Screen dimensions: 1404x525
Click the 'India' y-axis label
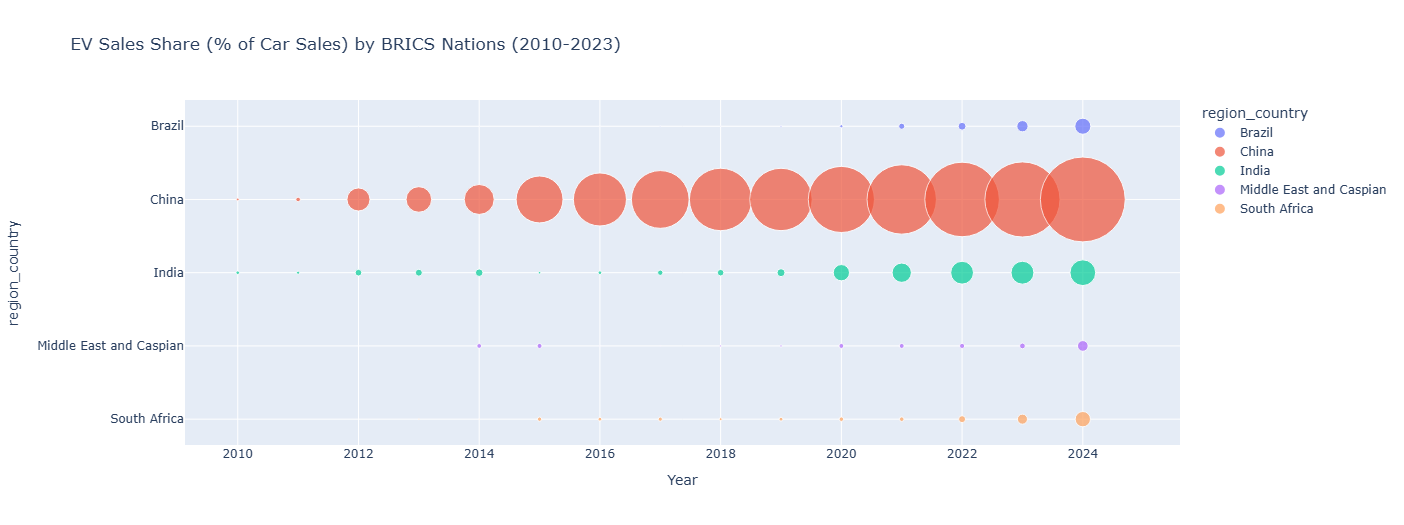point(169,272)
